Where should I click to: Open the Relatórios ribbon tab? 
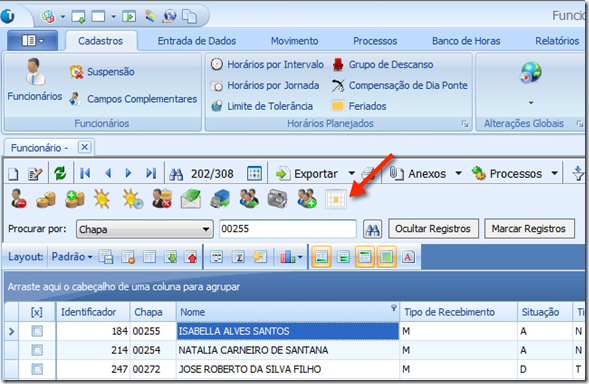[557, 41]
